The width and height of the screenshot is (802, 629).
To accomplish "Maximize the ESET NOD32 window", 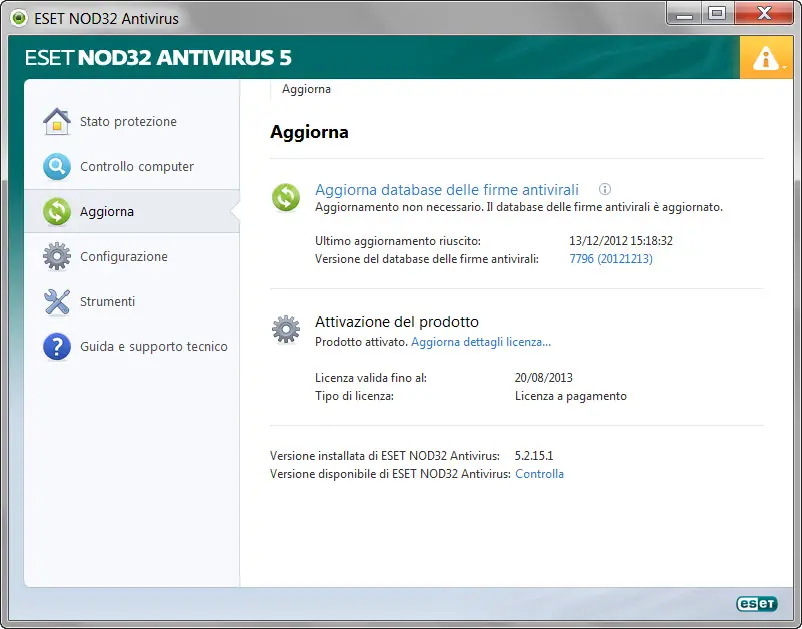I will pos(717,14).
